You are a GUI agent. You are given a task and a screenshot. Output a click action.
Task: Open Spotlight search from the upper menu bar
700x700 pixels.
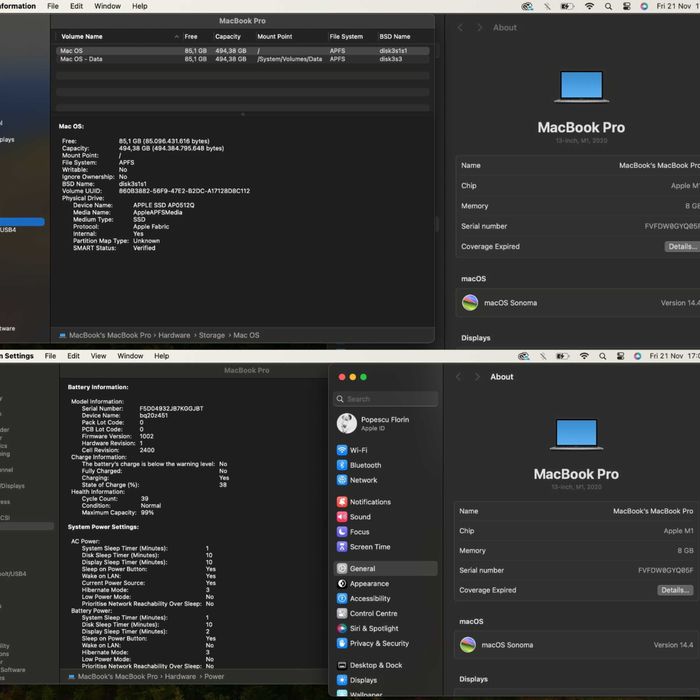608,6
